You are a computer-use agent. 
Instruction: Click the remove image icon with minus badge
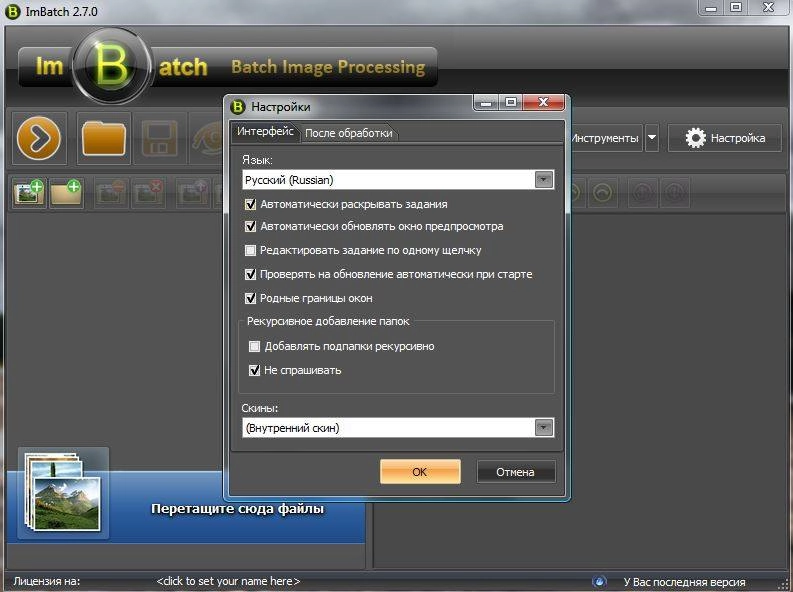(x=111, y=193)
